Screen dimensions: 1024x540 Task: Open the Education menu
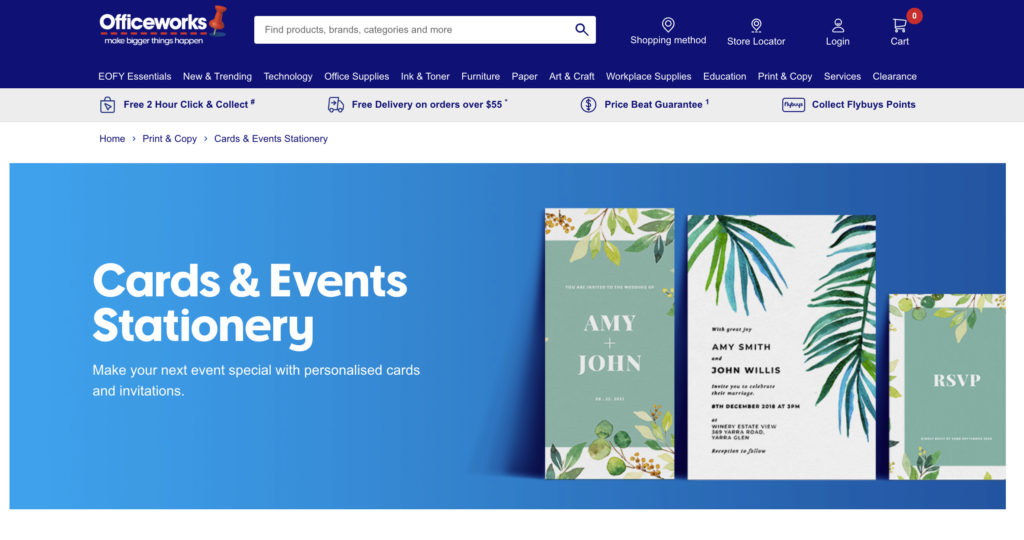[724, 76]
